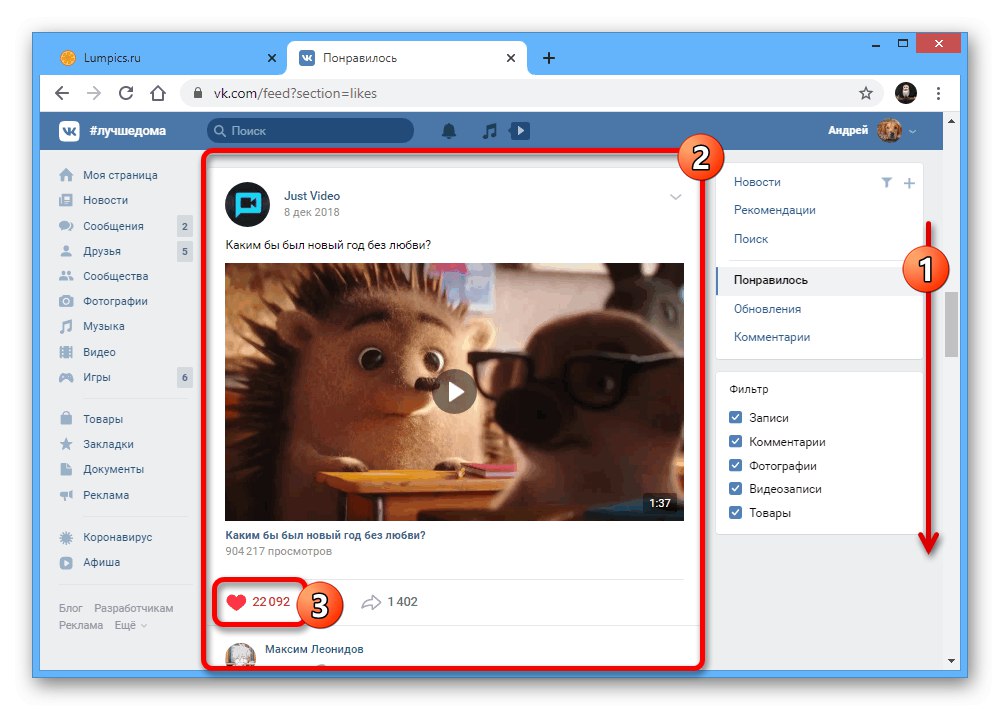The width and height of the screenshot is (1000, 710).
Task: Add a news tab with plus icon
Action: click(x=909, y=183)
